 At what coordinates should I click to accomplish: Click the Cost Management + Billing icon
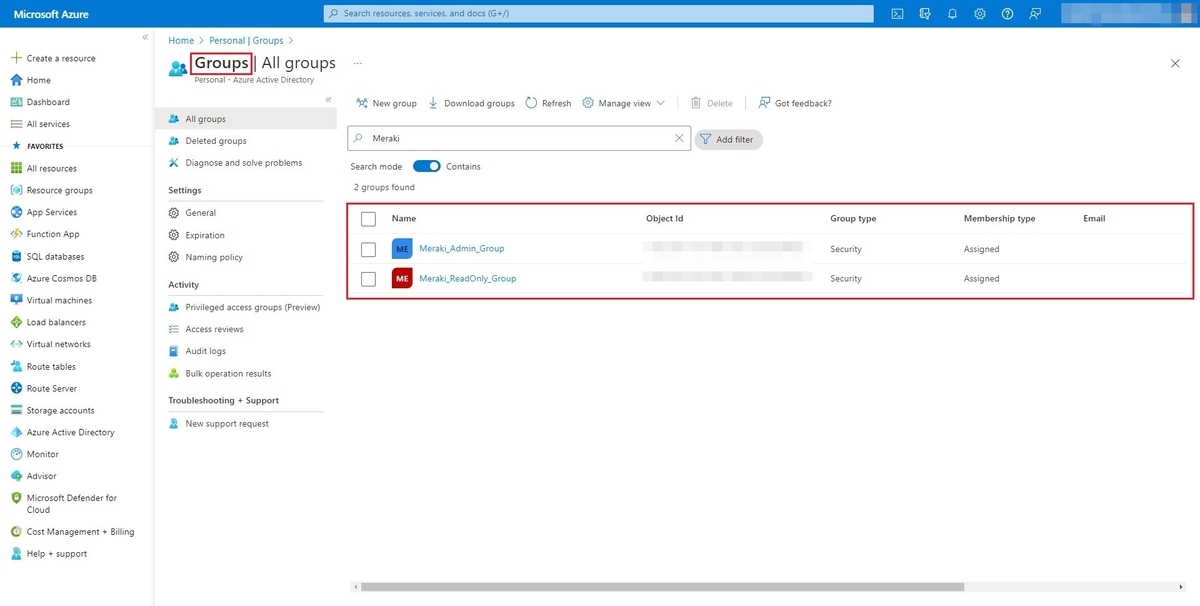point(16,532)
